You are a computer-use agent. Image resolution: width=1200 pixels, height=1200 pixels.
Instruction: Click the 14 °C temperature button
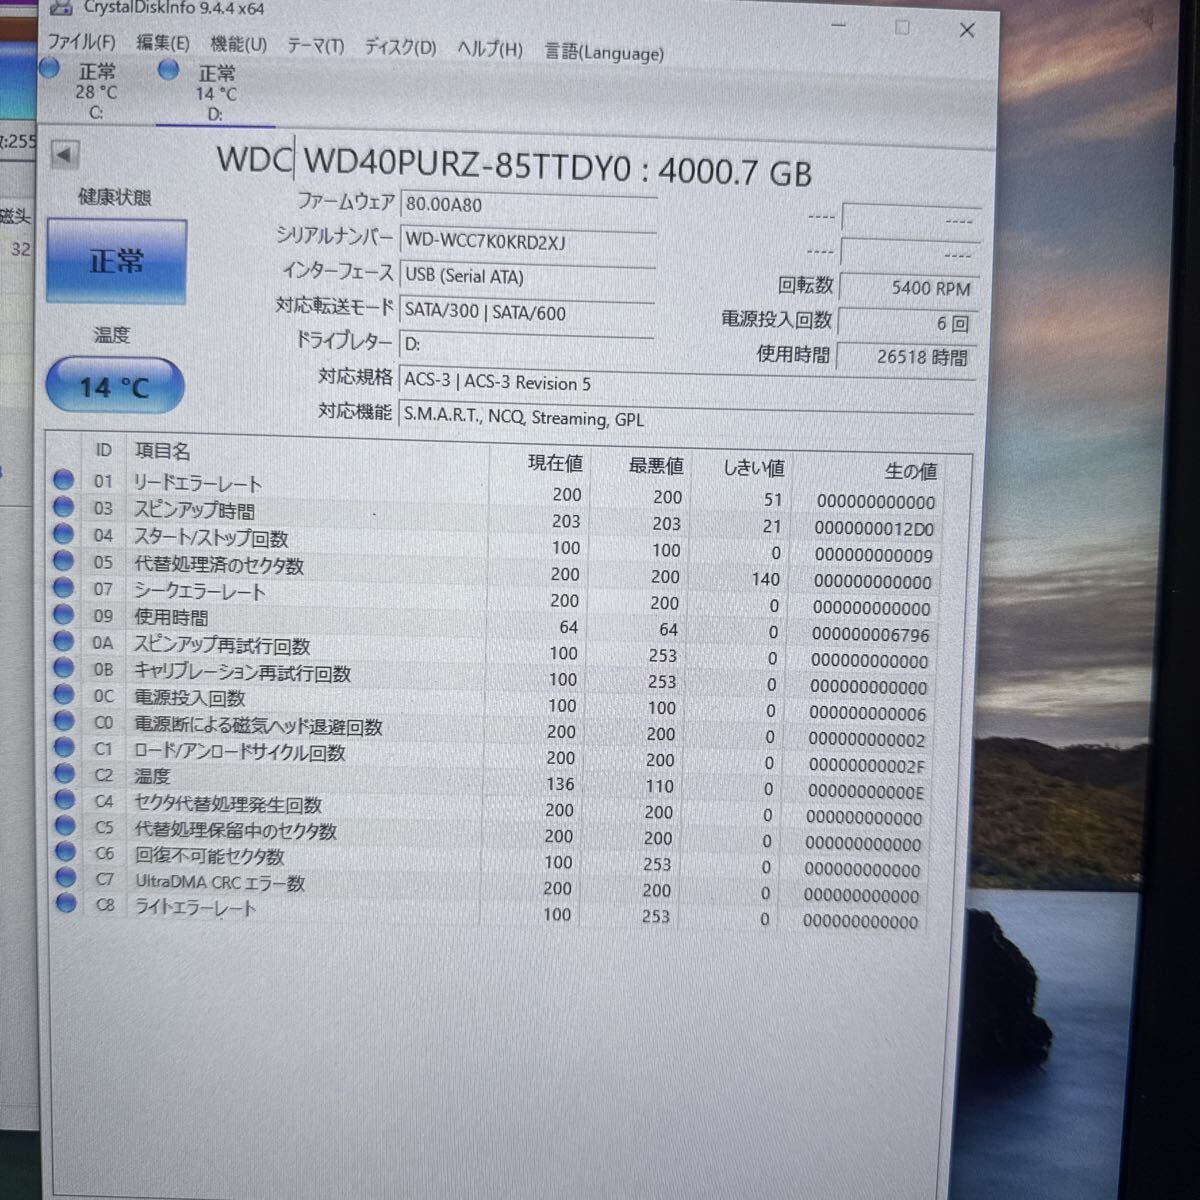click(x=114, y=386)
